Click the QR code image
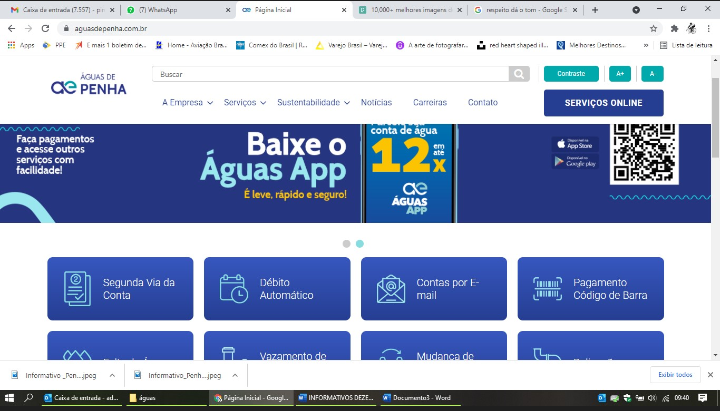Image resolution: width=720 pixels, height=411 pixels. pos(644,153)
